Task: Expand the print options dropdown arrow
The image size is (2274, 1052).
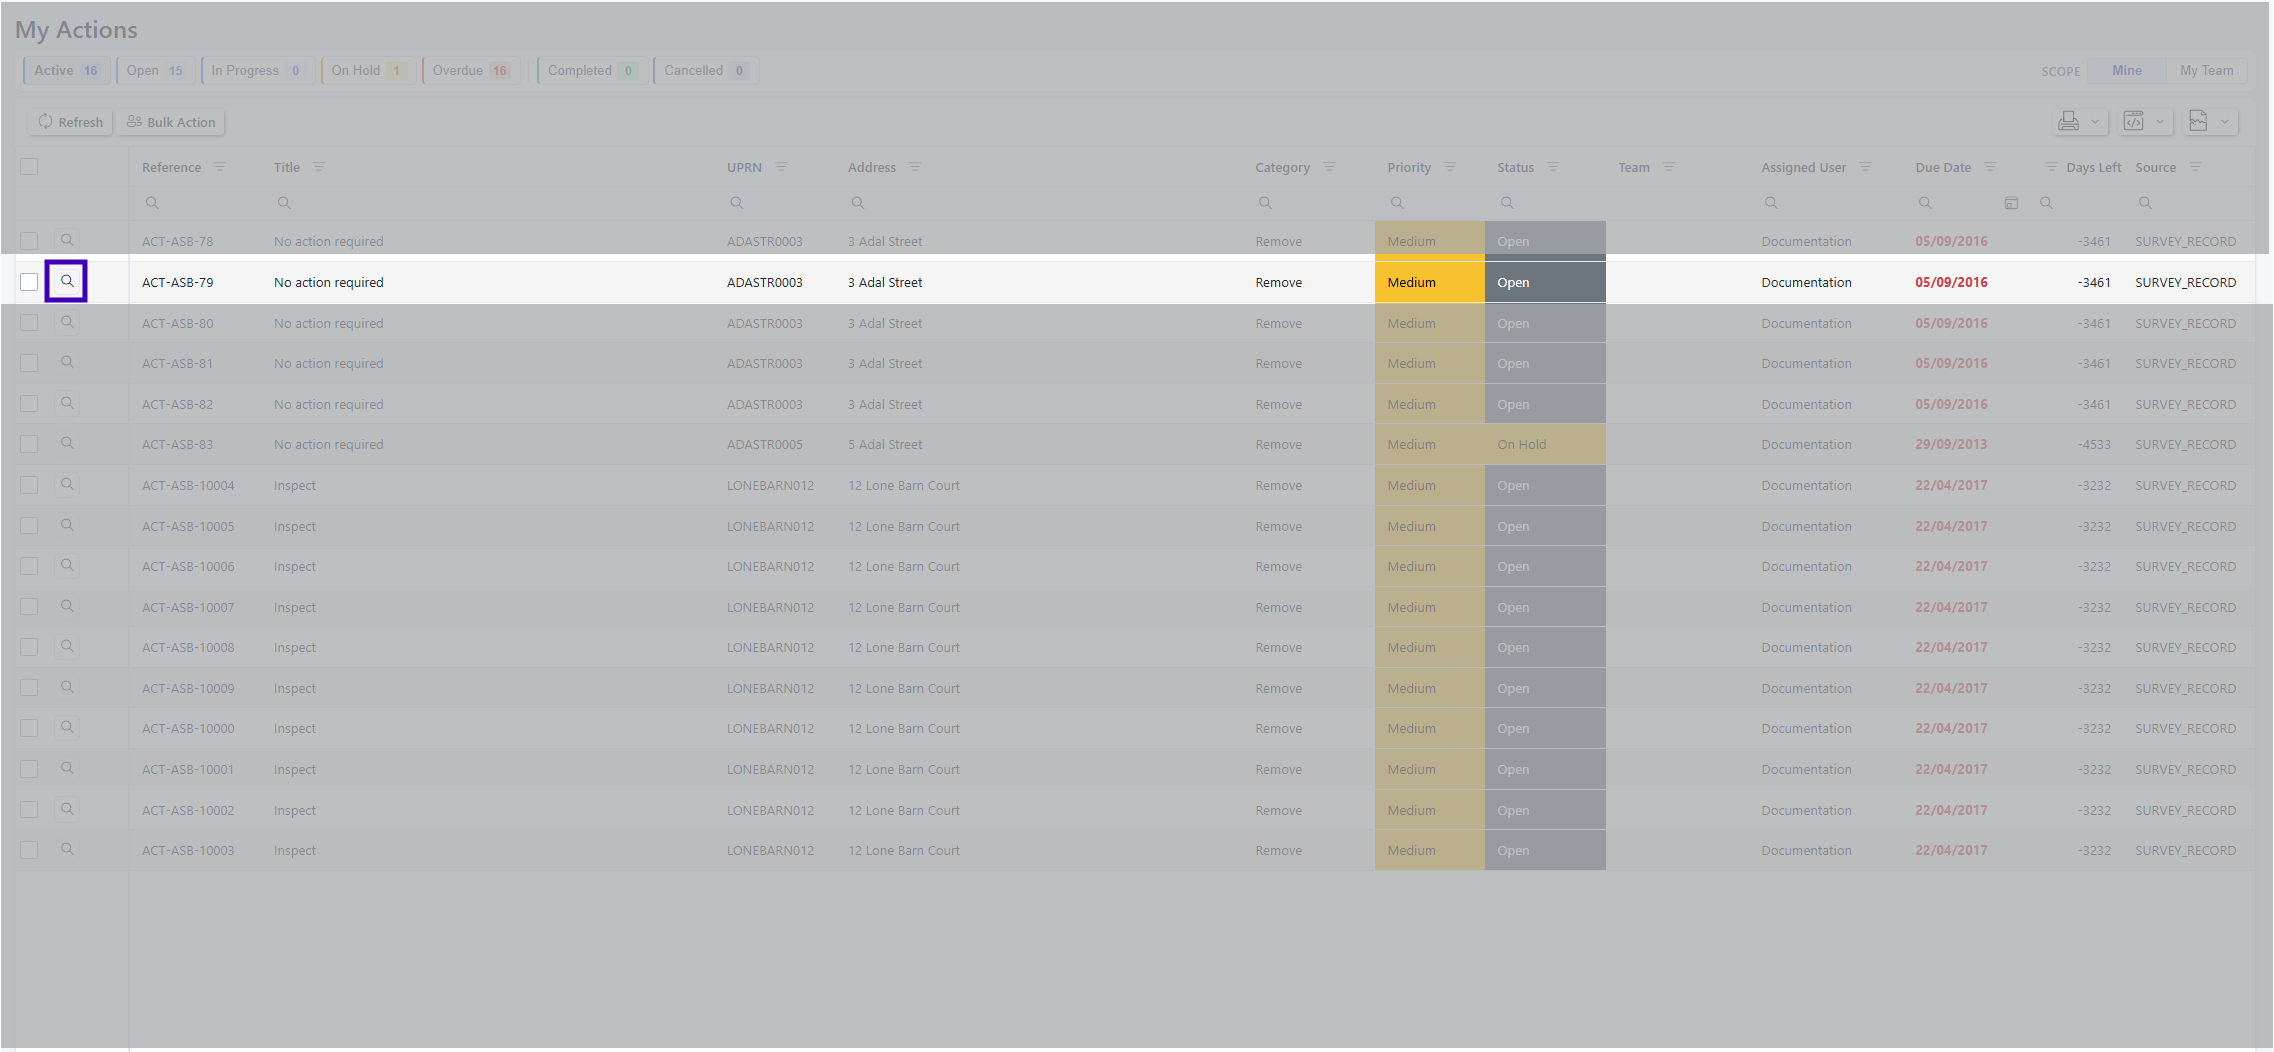Action: (2095, 122)
